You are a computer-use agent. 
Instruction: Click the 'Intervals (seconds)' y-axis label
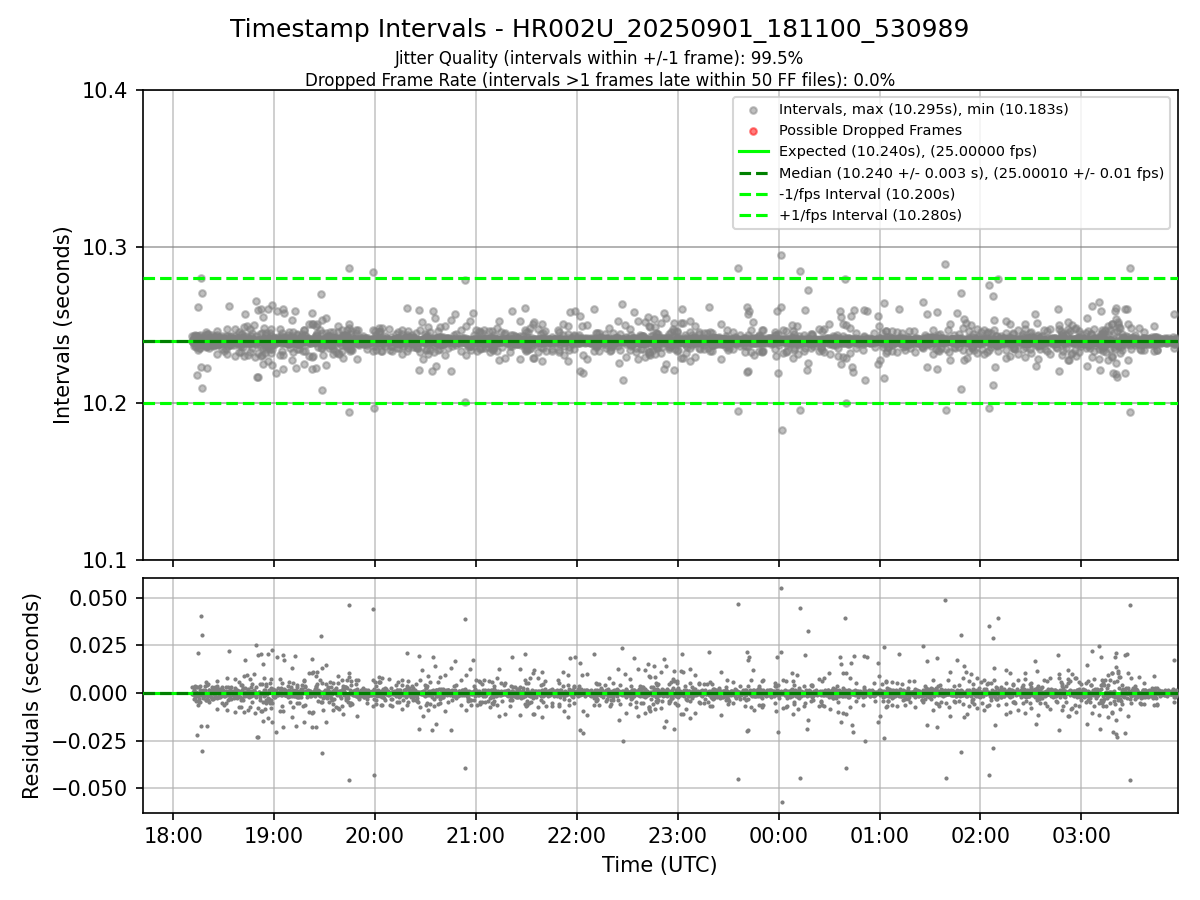[62, 325]
